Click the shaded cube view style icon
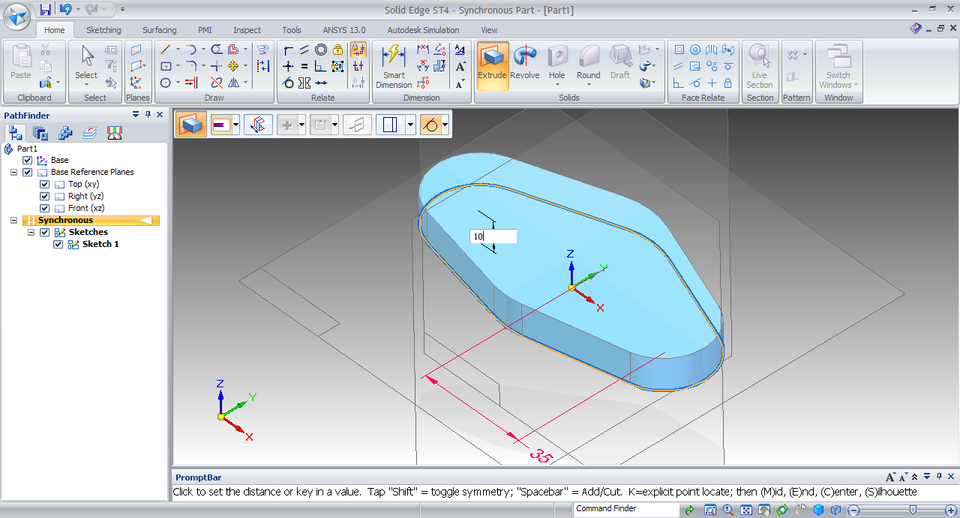The image size is (960, 518). [819, 509]
